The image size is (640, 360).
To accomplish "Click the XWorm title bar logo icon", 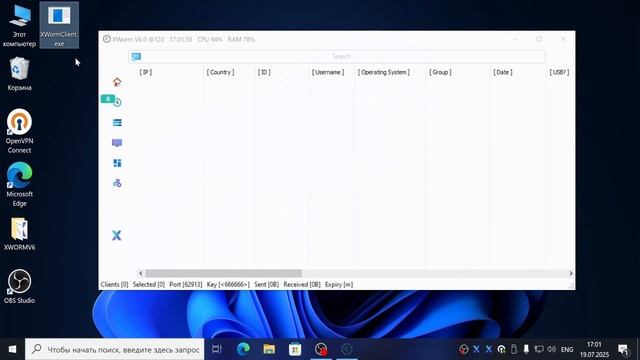I will [x=107, y=39].
